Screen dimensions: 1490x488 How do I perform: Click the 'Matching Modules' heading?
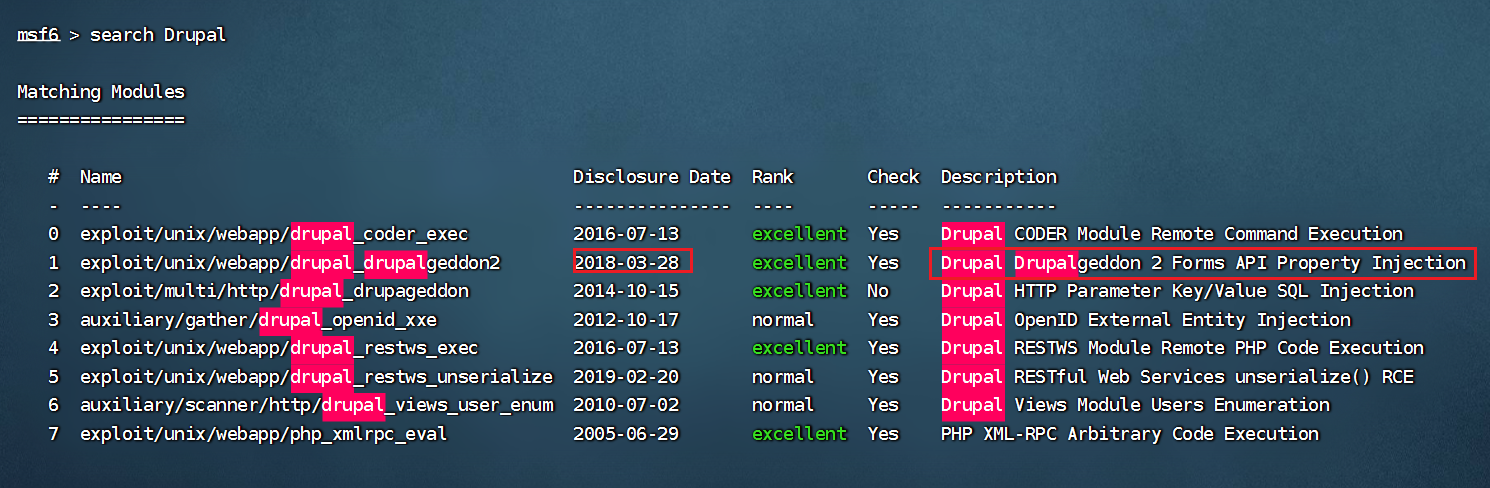pos(101,92)
